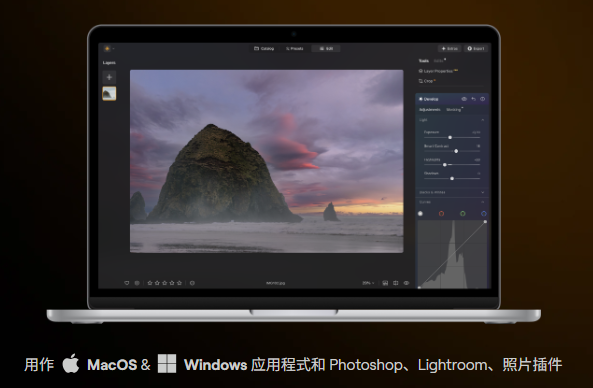Set rating with the second star
593x388 pixels.
click(x=157, y=283)
